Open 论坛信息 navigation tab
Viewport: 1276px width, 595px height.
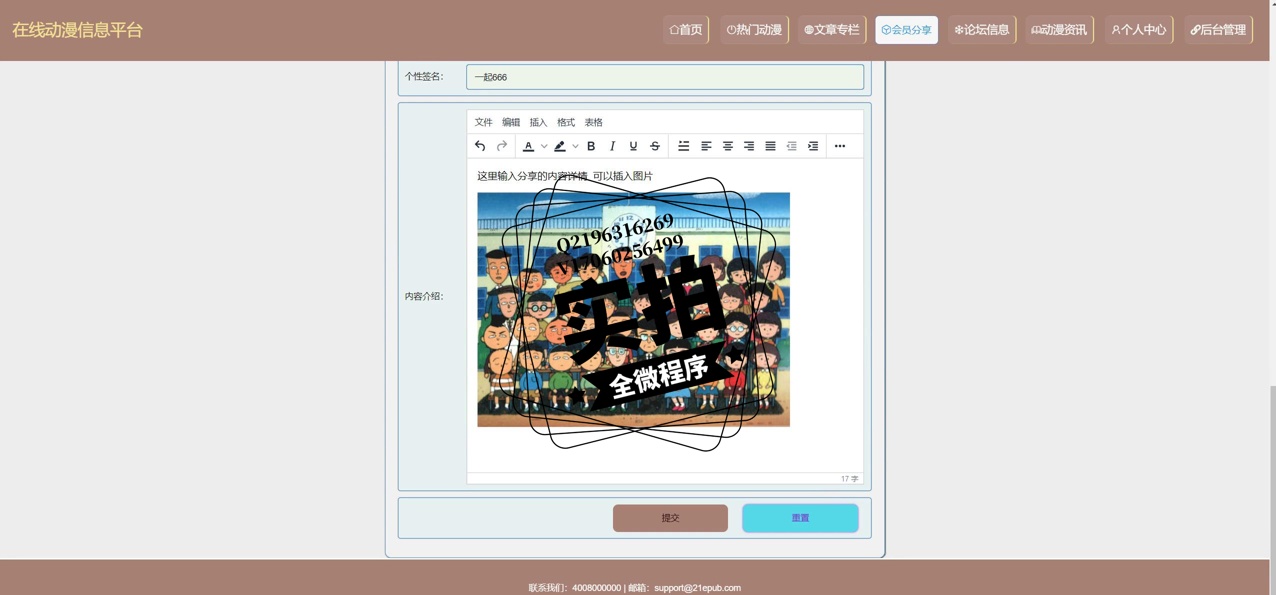pyautogui.click(x=982, y=30)
